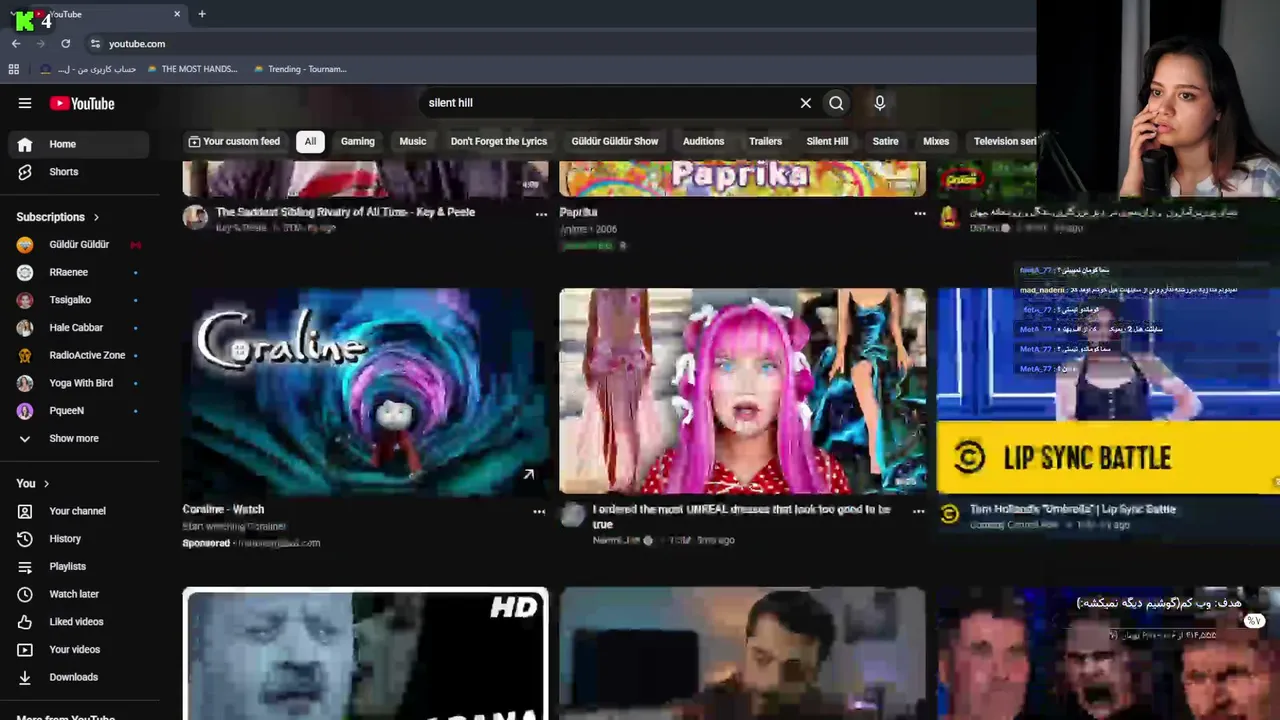Image resolution: width=1280 pixels, height=720 pixels.
Task: Go back with browser back arrow
Action: pyautogui.click(x=16, y=44)
